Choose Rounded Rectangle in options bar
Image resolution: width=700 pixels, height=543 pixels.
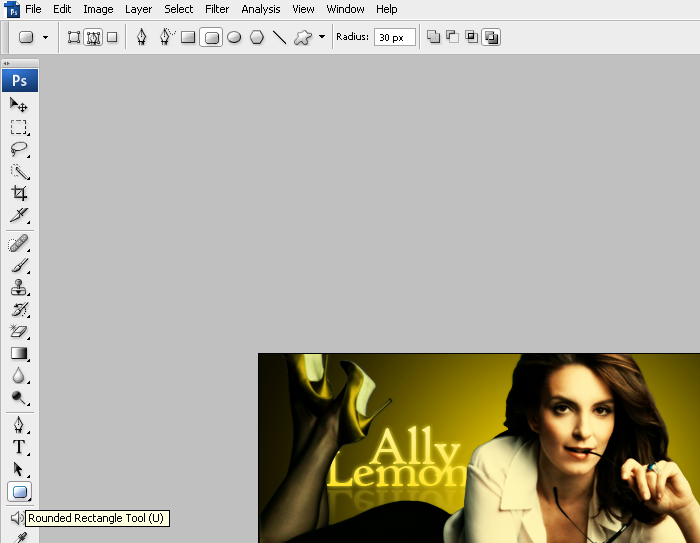click(211, 38)
